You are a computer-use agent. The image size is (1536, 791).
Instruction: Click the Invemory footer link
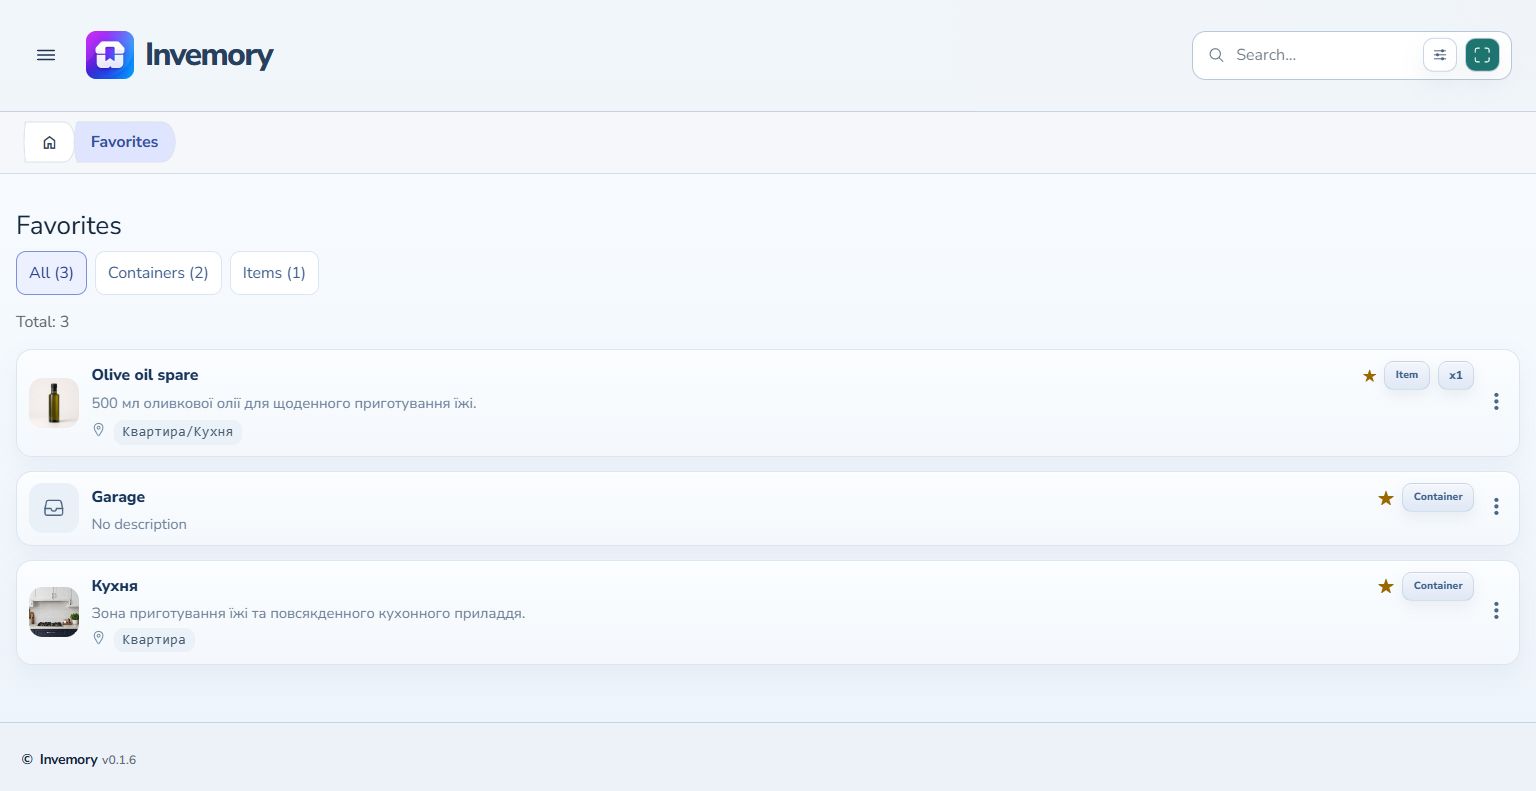tap(69, 760)
